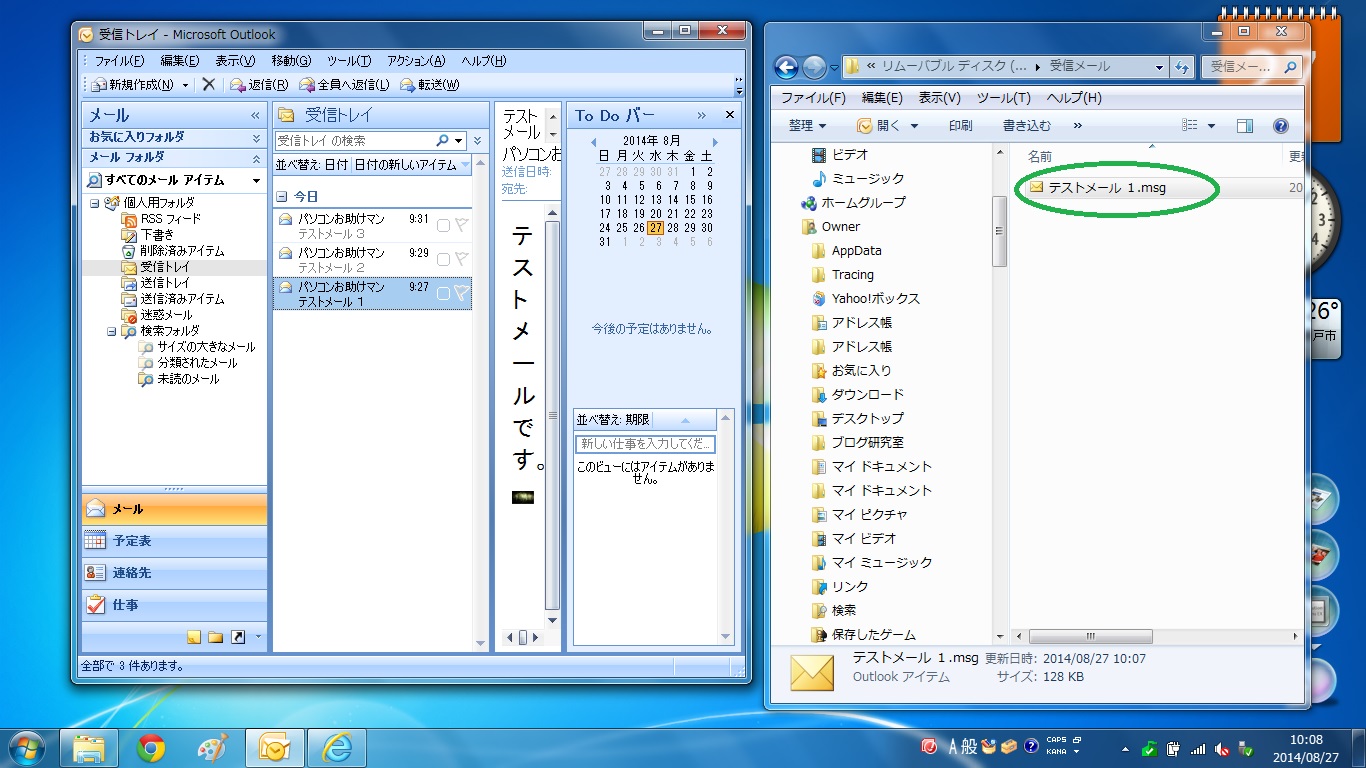Click Forward (転送) toolbar button

430,85
